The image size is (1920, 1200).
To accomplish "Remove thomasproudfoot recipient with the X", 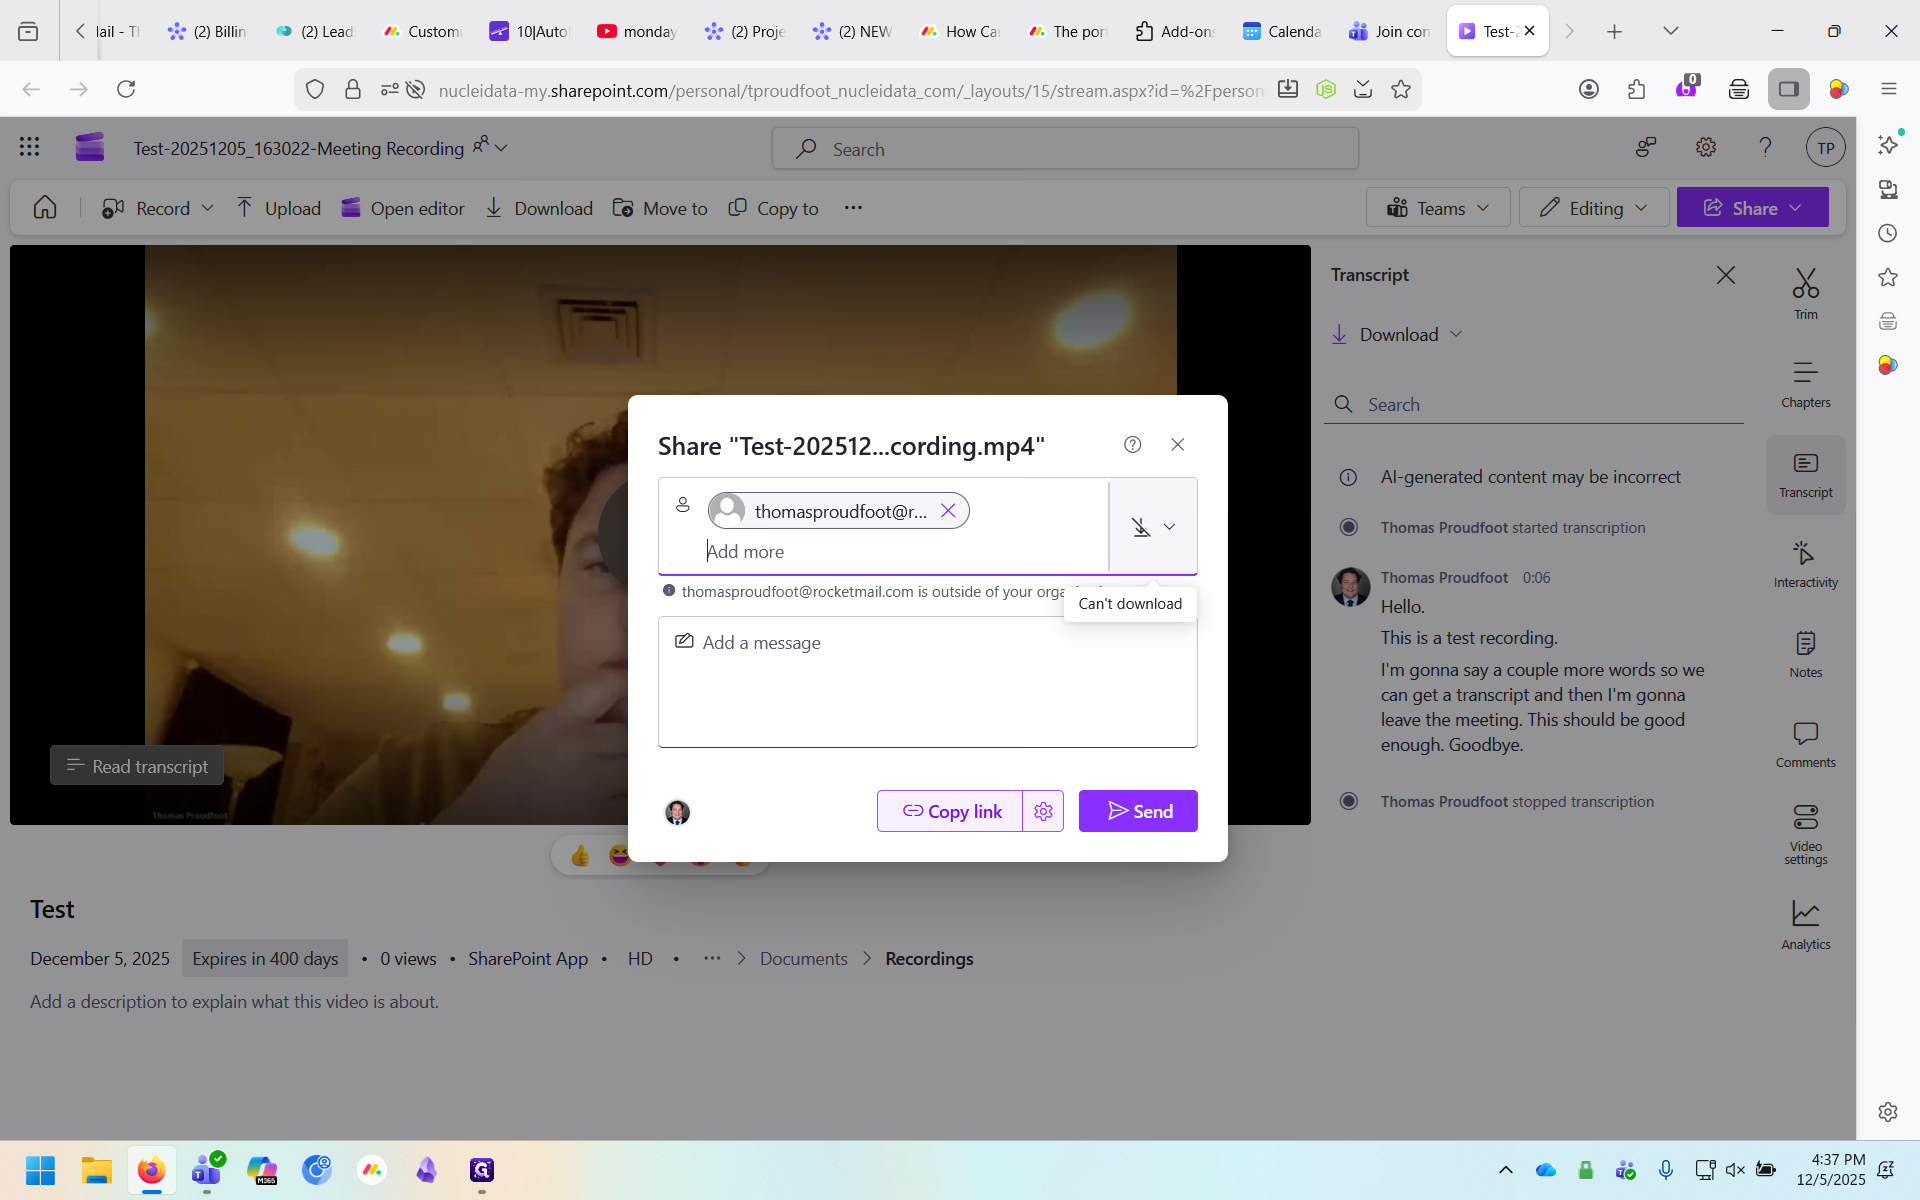I will tap(948, 511).
